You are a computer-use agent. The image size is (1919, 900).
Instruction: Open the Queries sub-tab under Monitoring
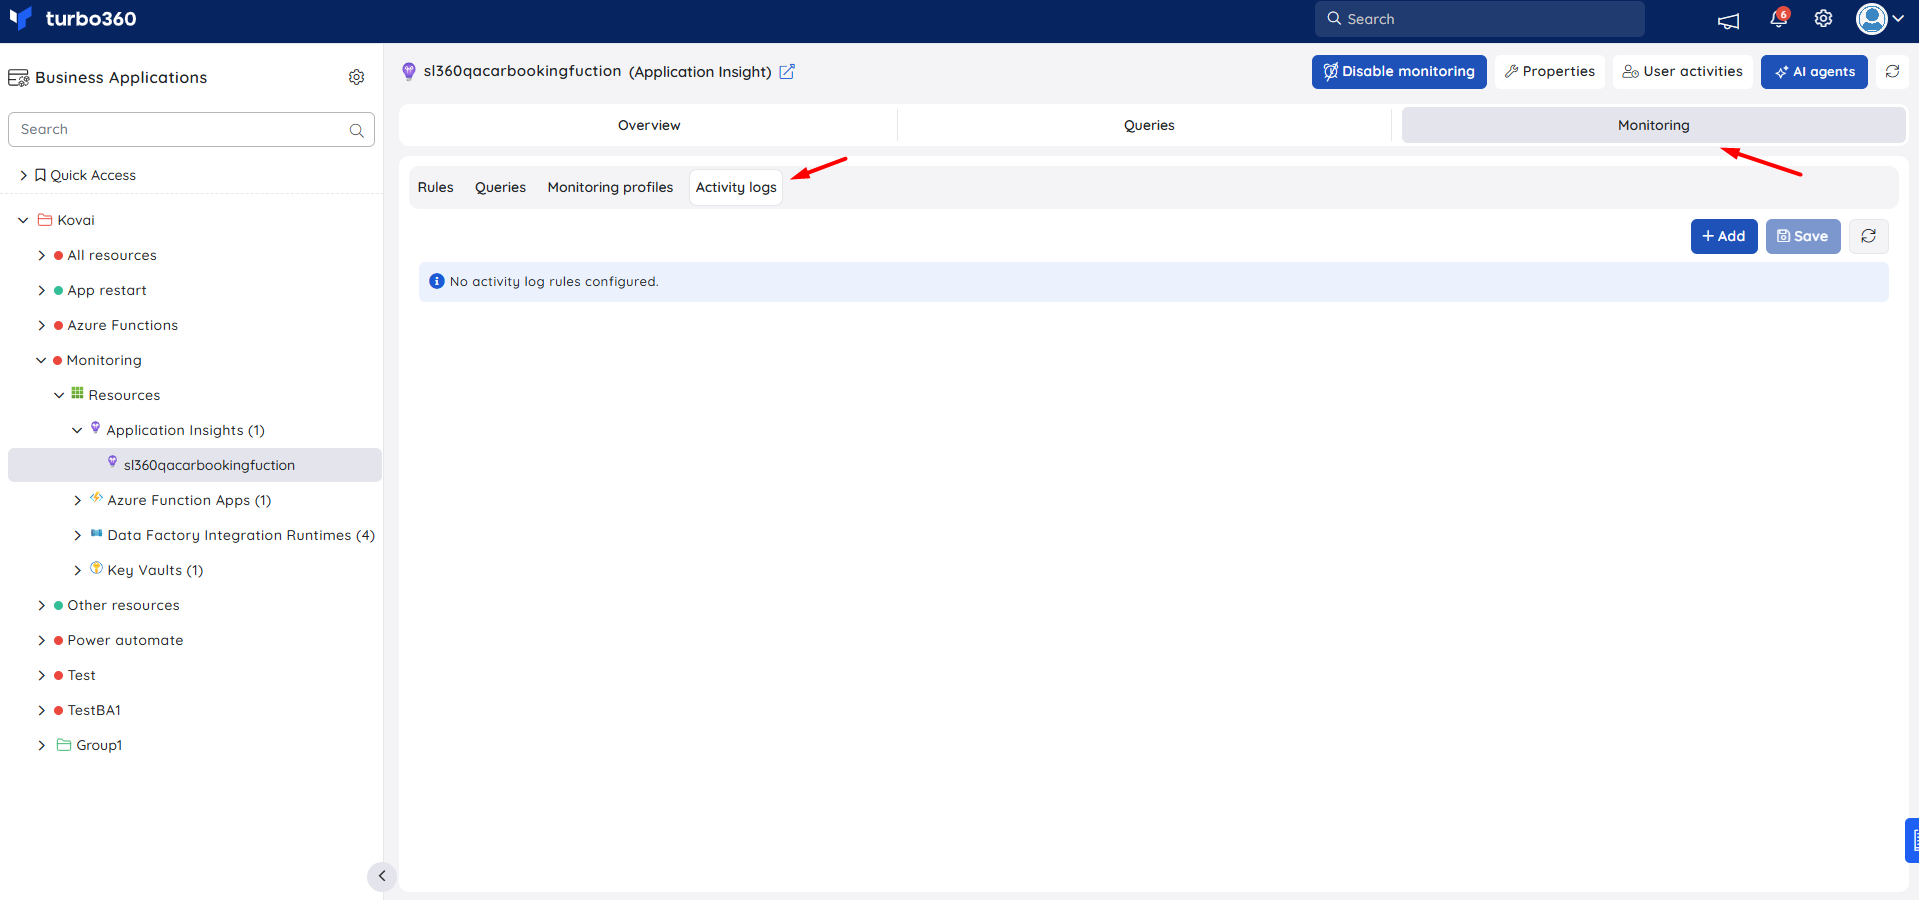[500, 187]
